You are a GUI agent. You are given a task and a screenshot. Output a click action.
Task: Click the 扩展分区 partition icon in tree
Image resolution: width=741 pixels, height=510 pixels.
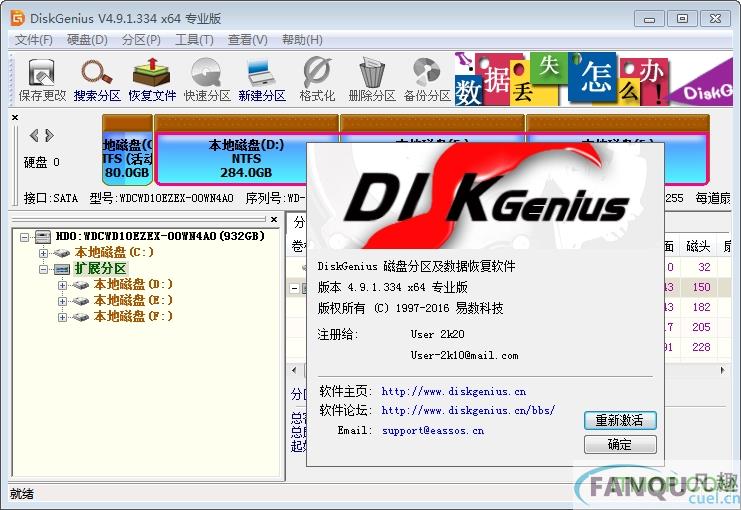62,269
